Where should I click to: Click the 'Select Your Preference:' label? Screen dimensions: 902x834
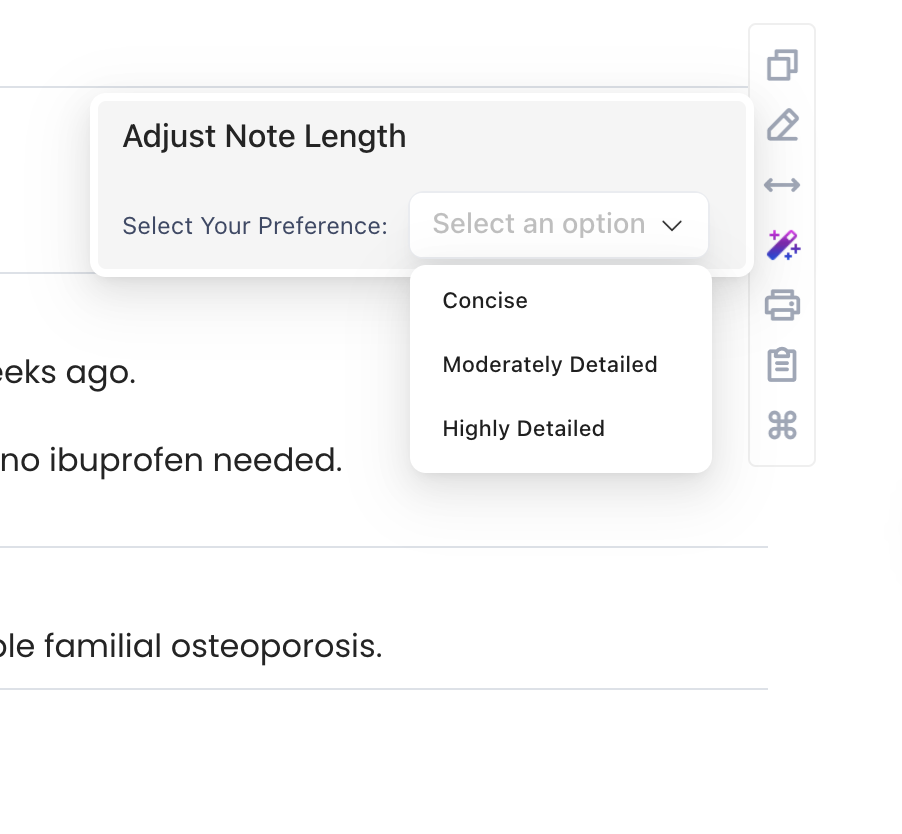(x=254, y=226)
